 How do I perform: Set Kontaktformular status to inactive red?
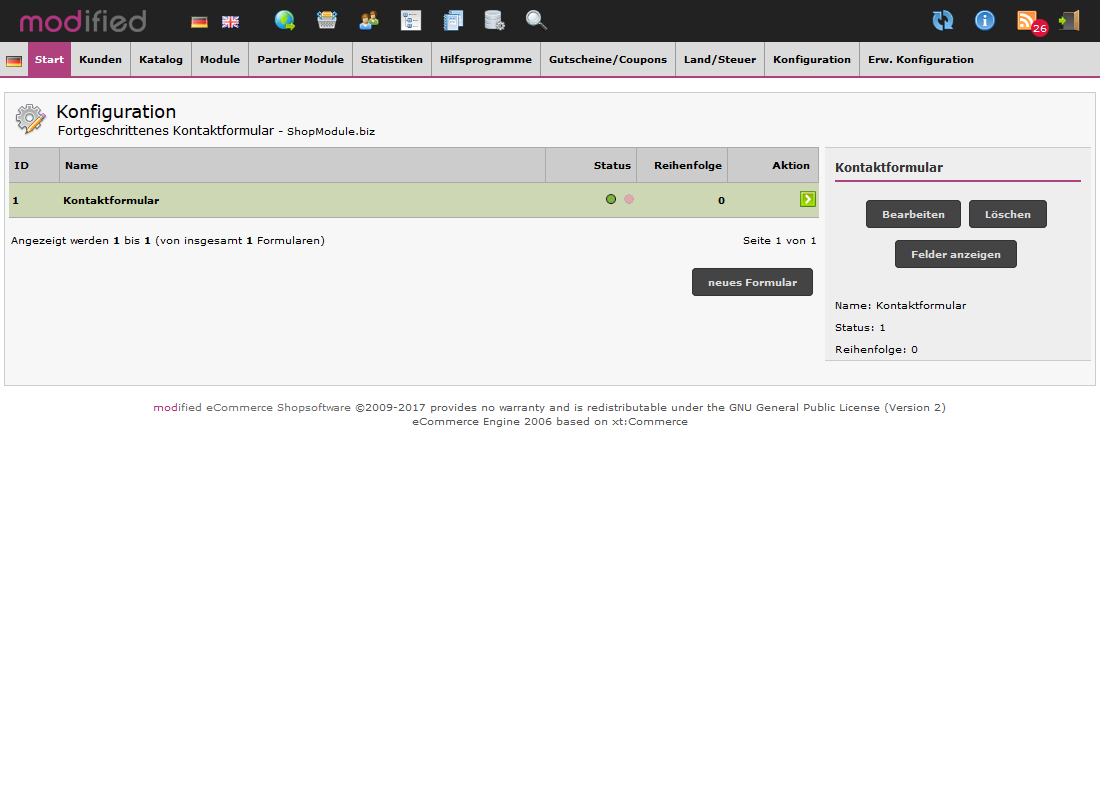coord(629,199)
